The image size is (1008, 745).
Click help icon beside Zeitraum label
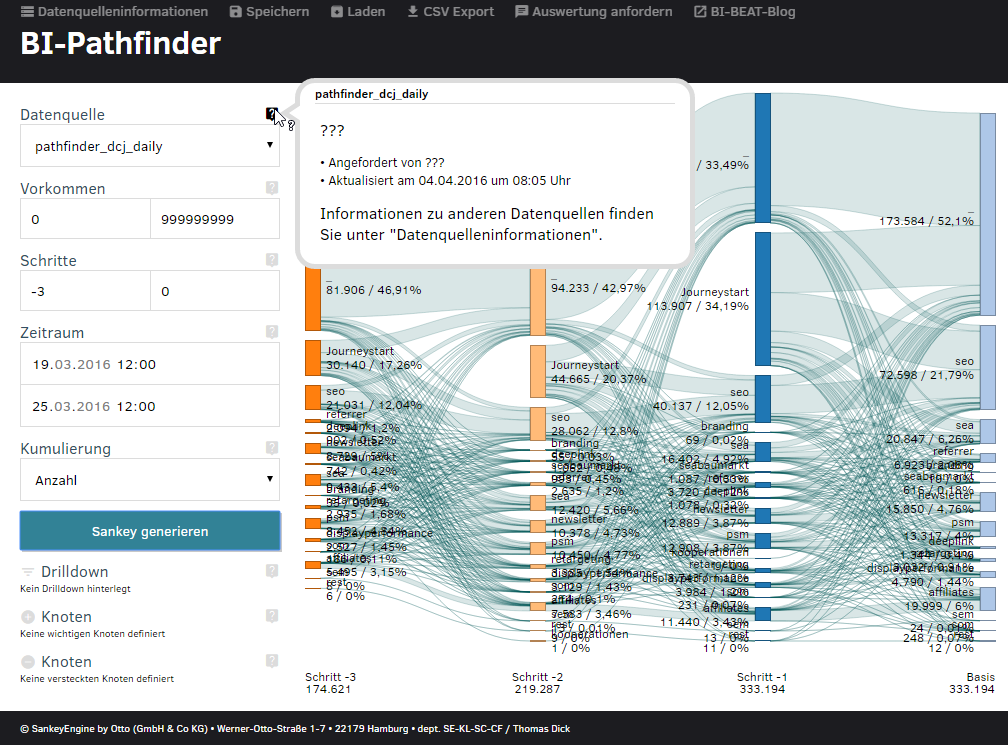click(271, 332)
